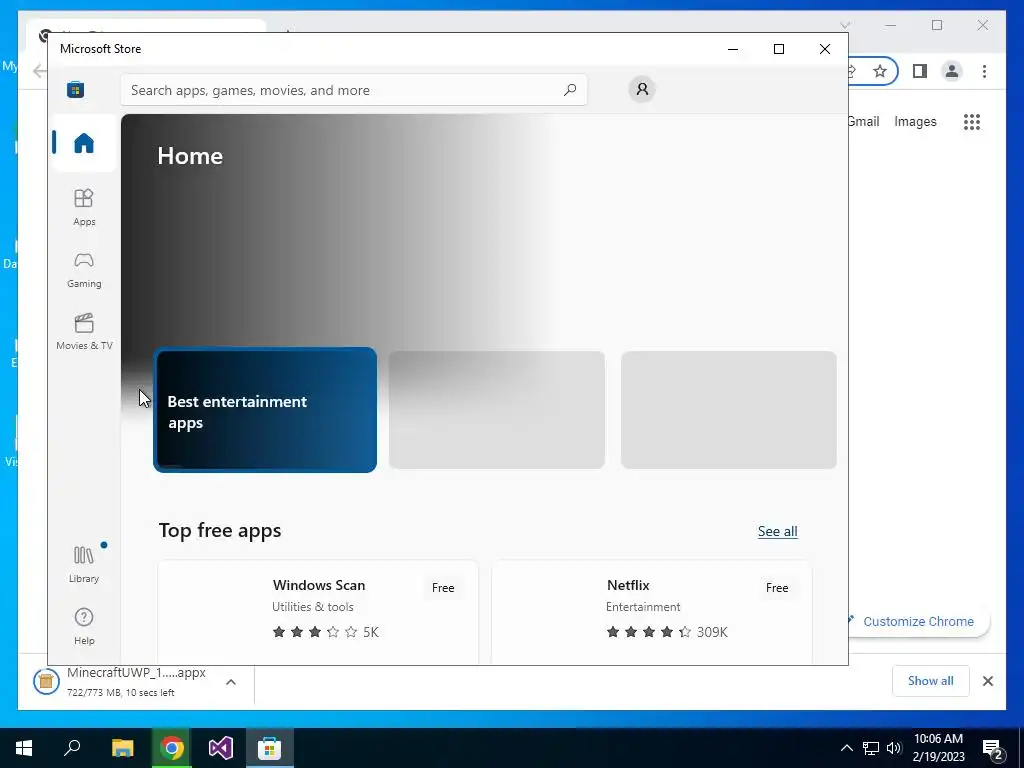
Task: Toggle Chrome side panel icon
Action: coord(920,71)
